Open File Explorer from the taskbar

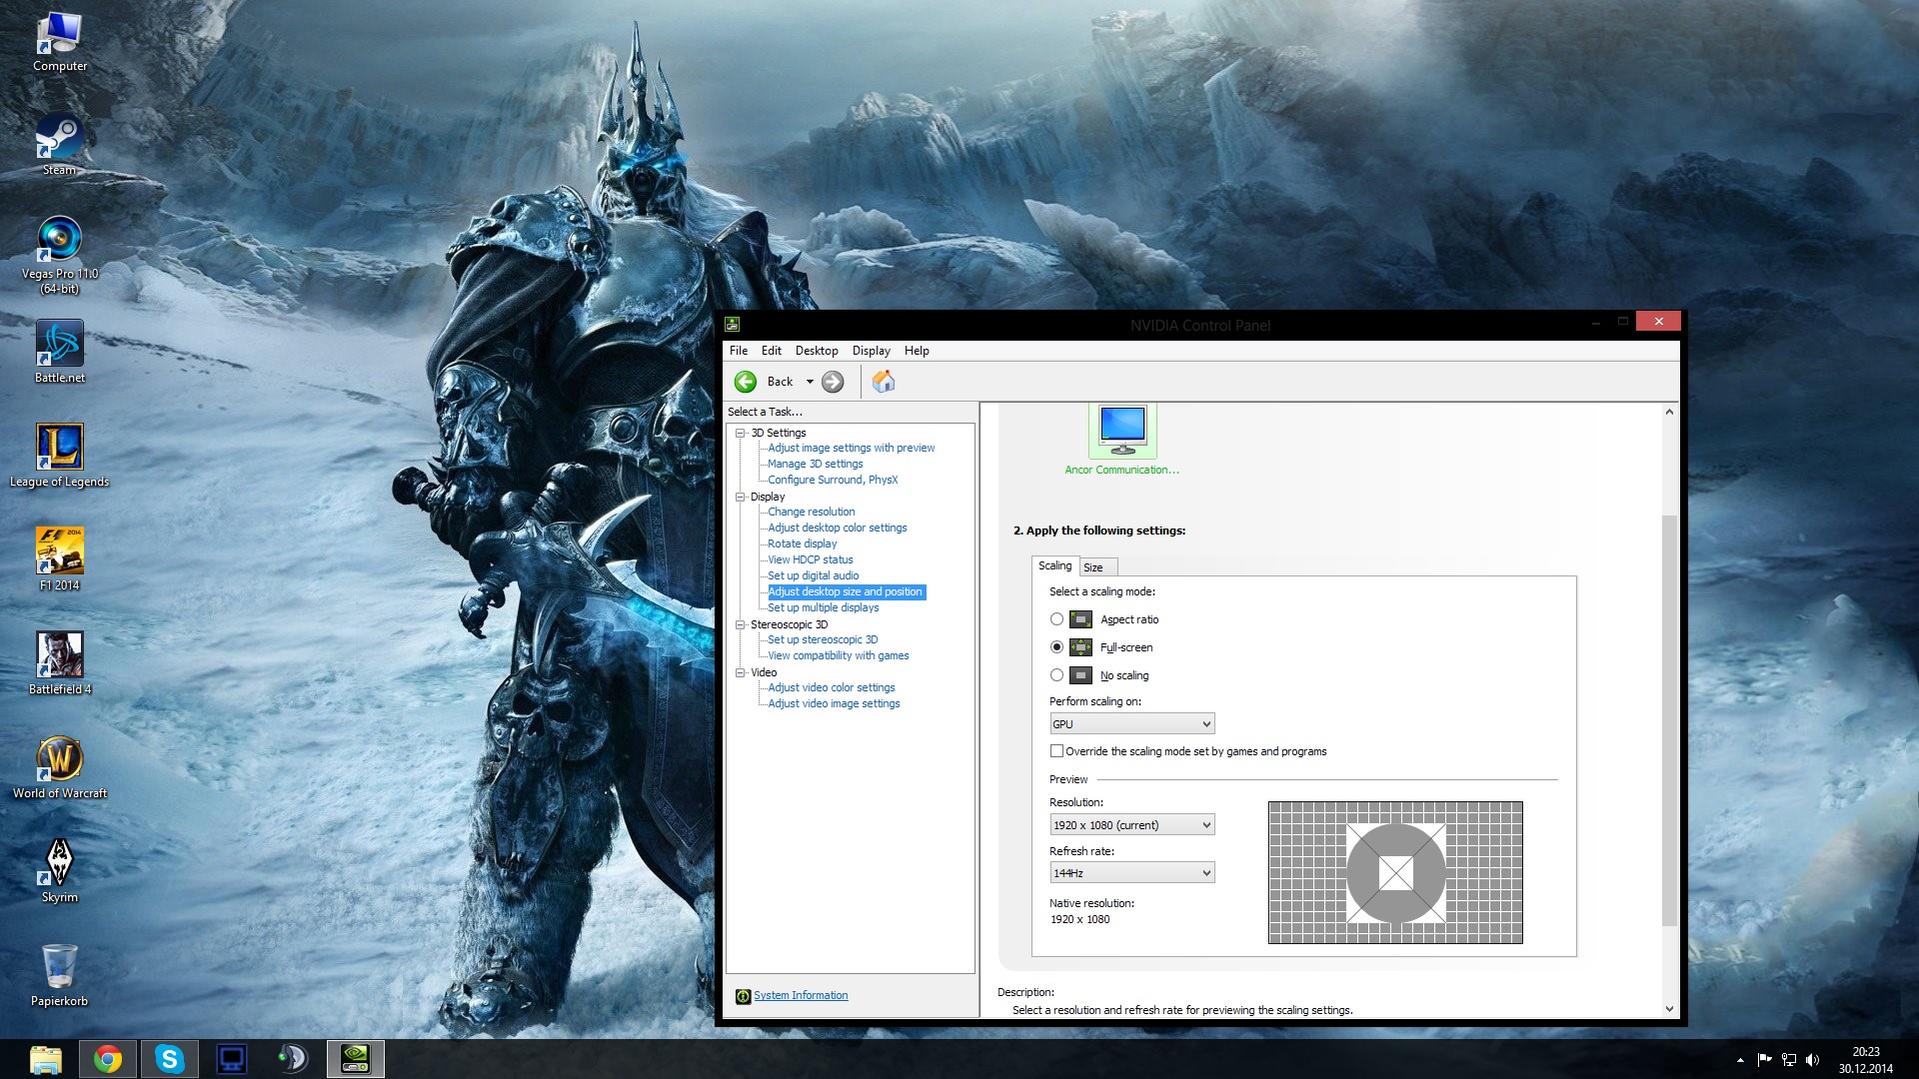click(46, 1059)
